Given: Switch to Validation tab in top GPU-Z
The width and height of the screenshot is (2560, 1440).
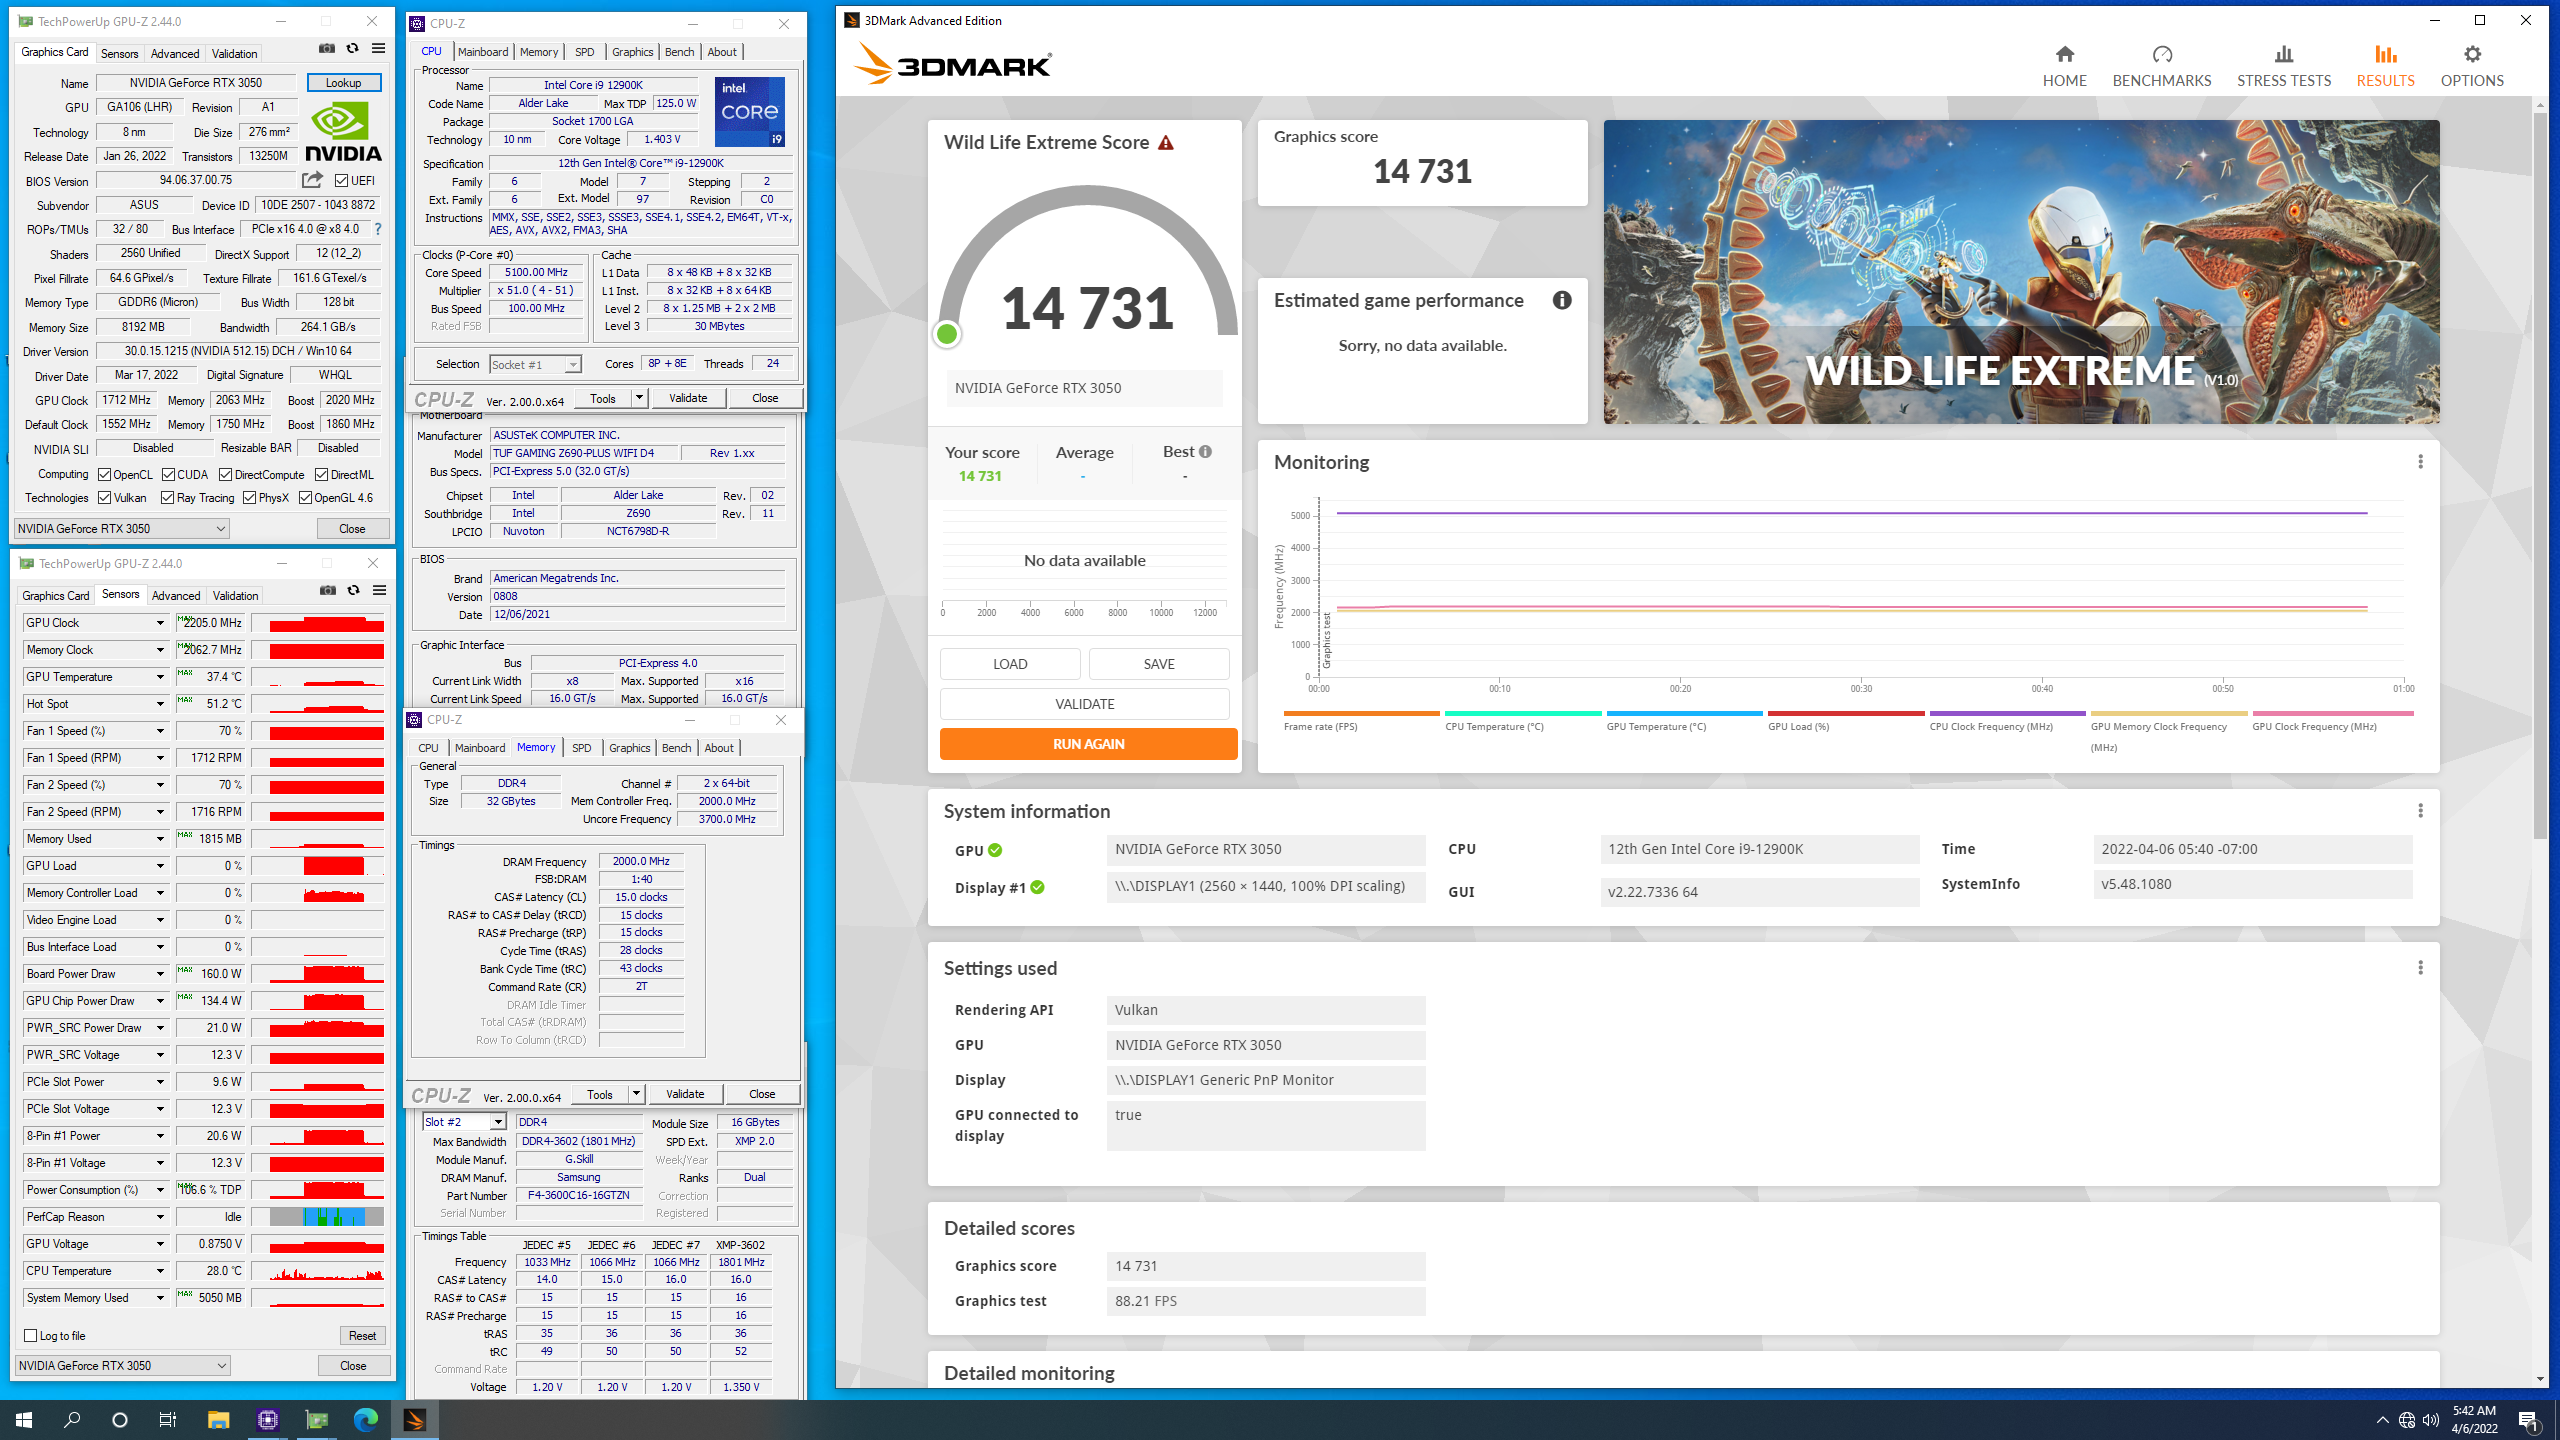Looking at the screenshot, I should point(235,53).
